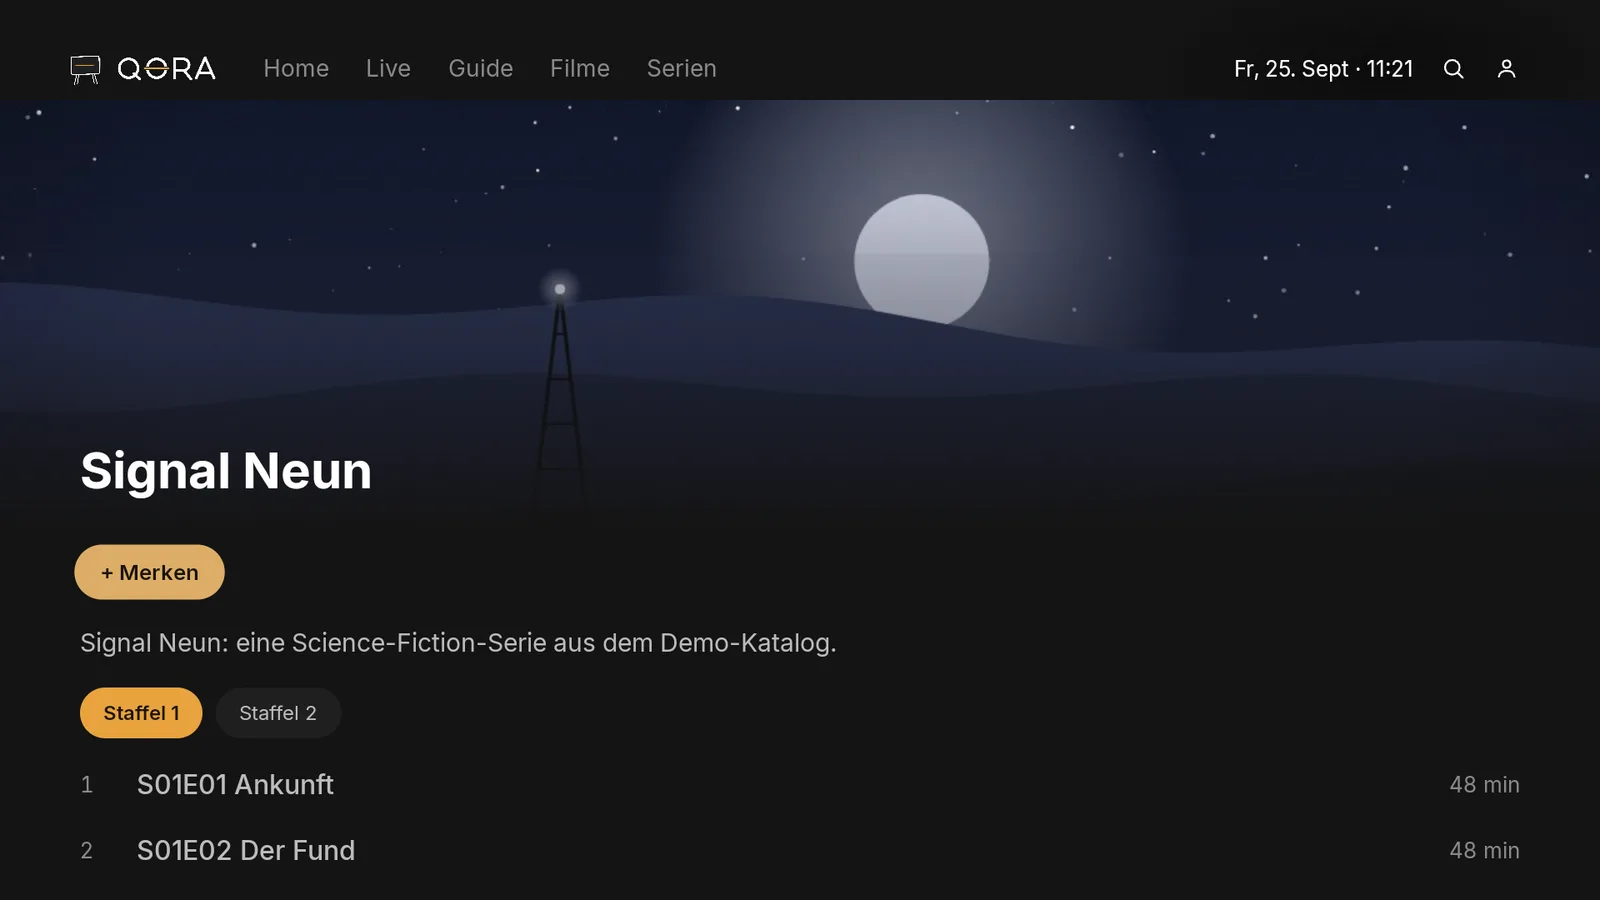This screenshot has width=1600, height=900.
Task: Open the Live section
Action: 388,69
